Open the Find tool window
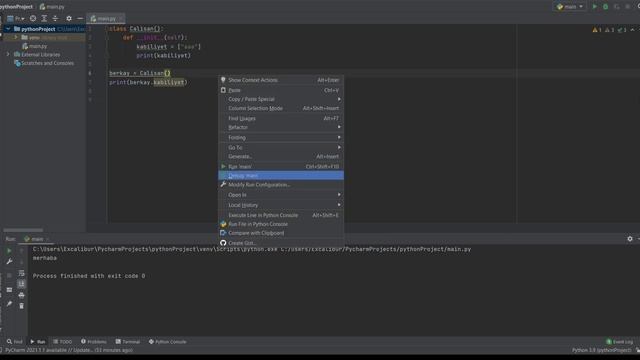The width and height of the screenshot is (640, 360). pyautogui.click(x=15, y=342)
